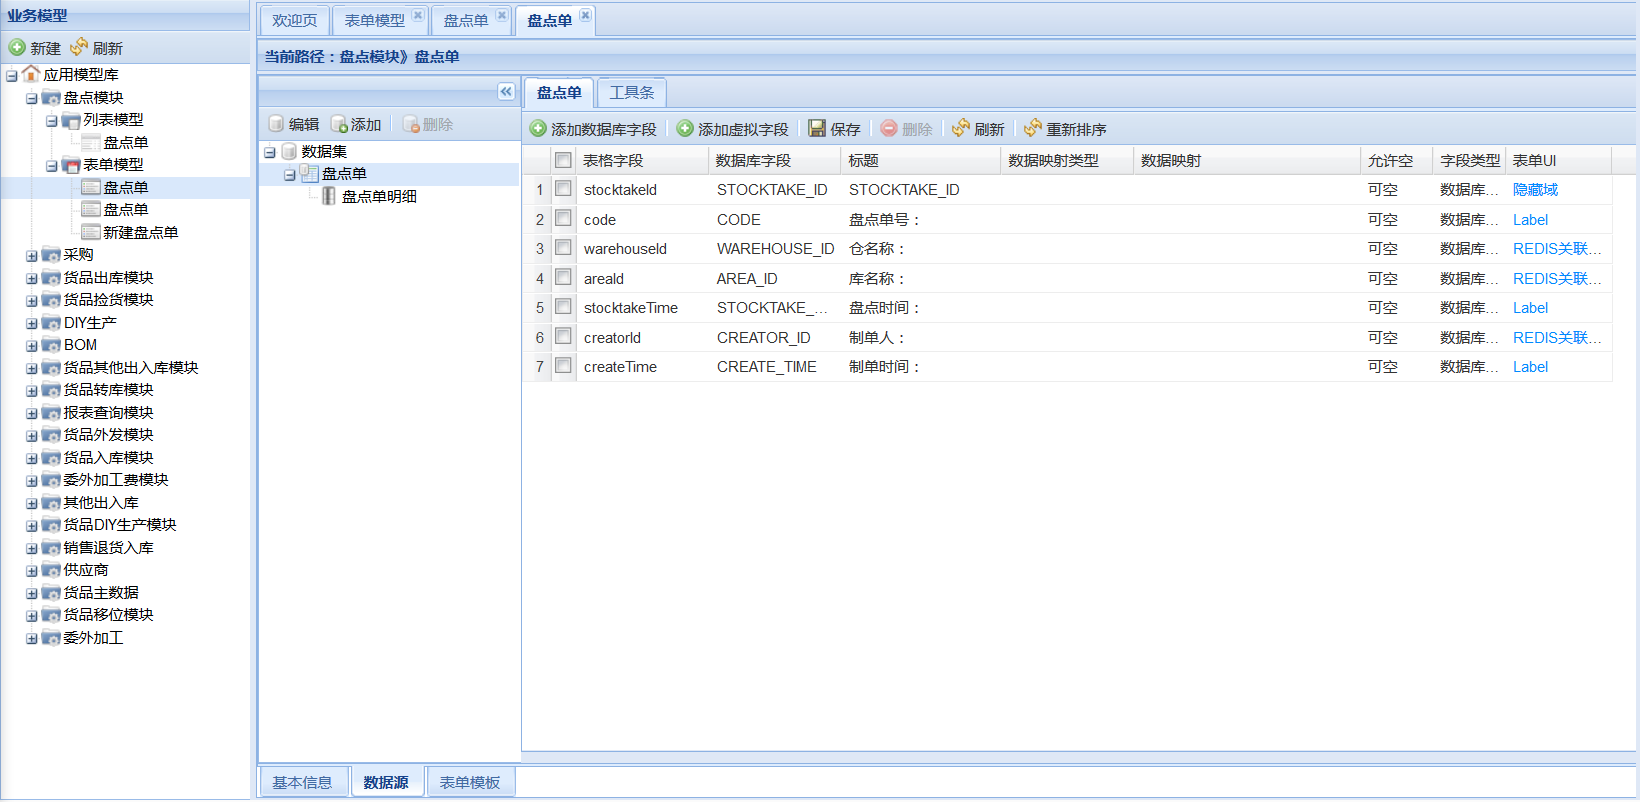This screenshot has width=1640, height=802.
Task: Click the 刷新 icon in field toolbar
Action: click(961, 129)
